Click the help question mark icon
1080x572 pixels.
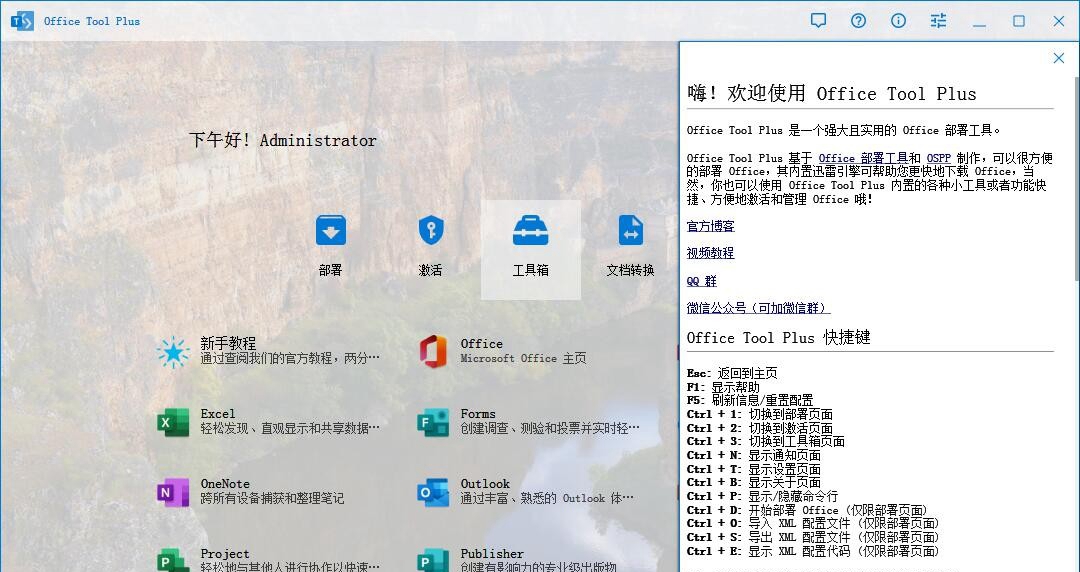pyautogui.click(x=858, y=21)
